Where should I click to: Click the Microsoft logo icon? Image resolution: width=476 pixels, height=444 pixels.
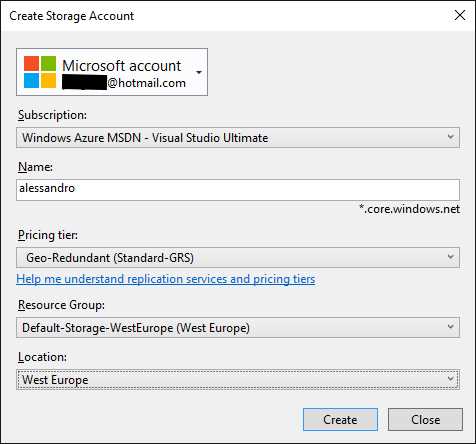pyautogui.click(x=40, y=72)
